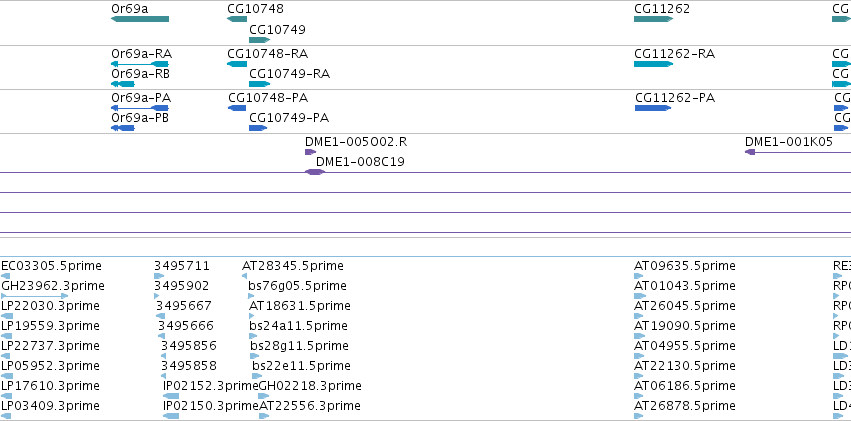Select the GH23962.3prime EST span line
The image size is (851, 421).
(x=34, y=296)
